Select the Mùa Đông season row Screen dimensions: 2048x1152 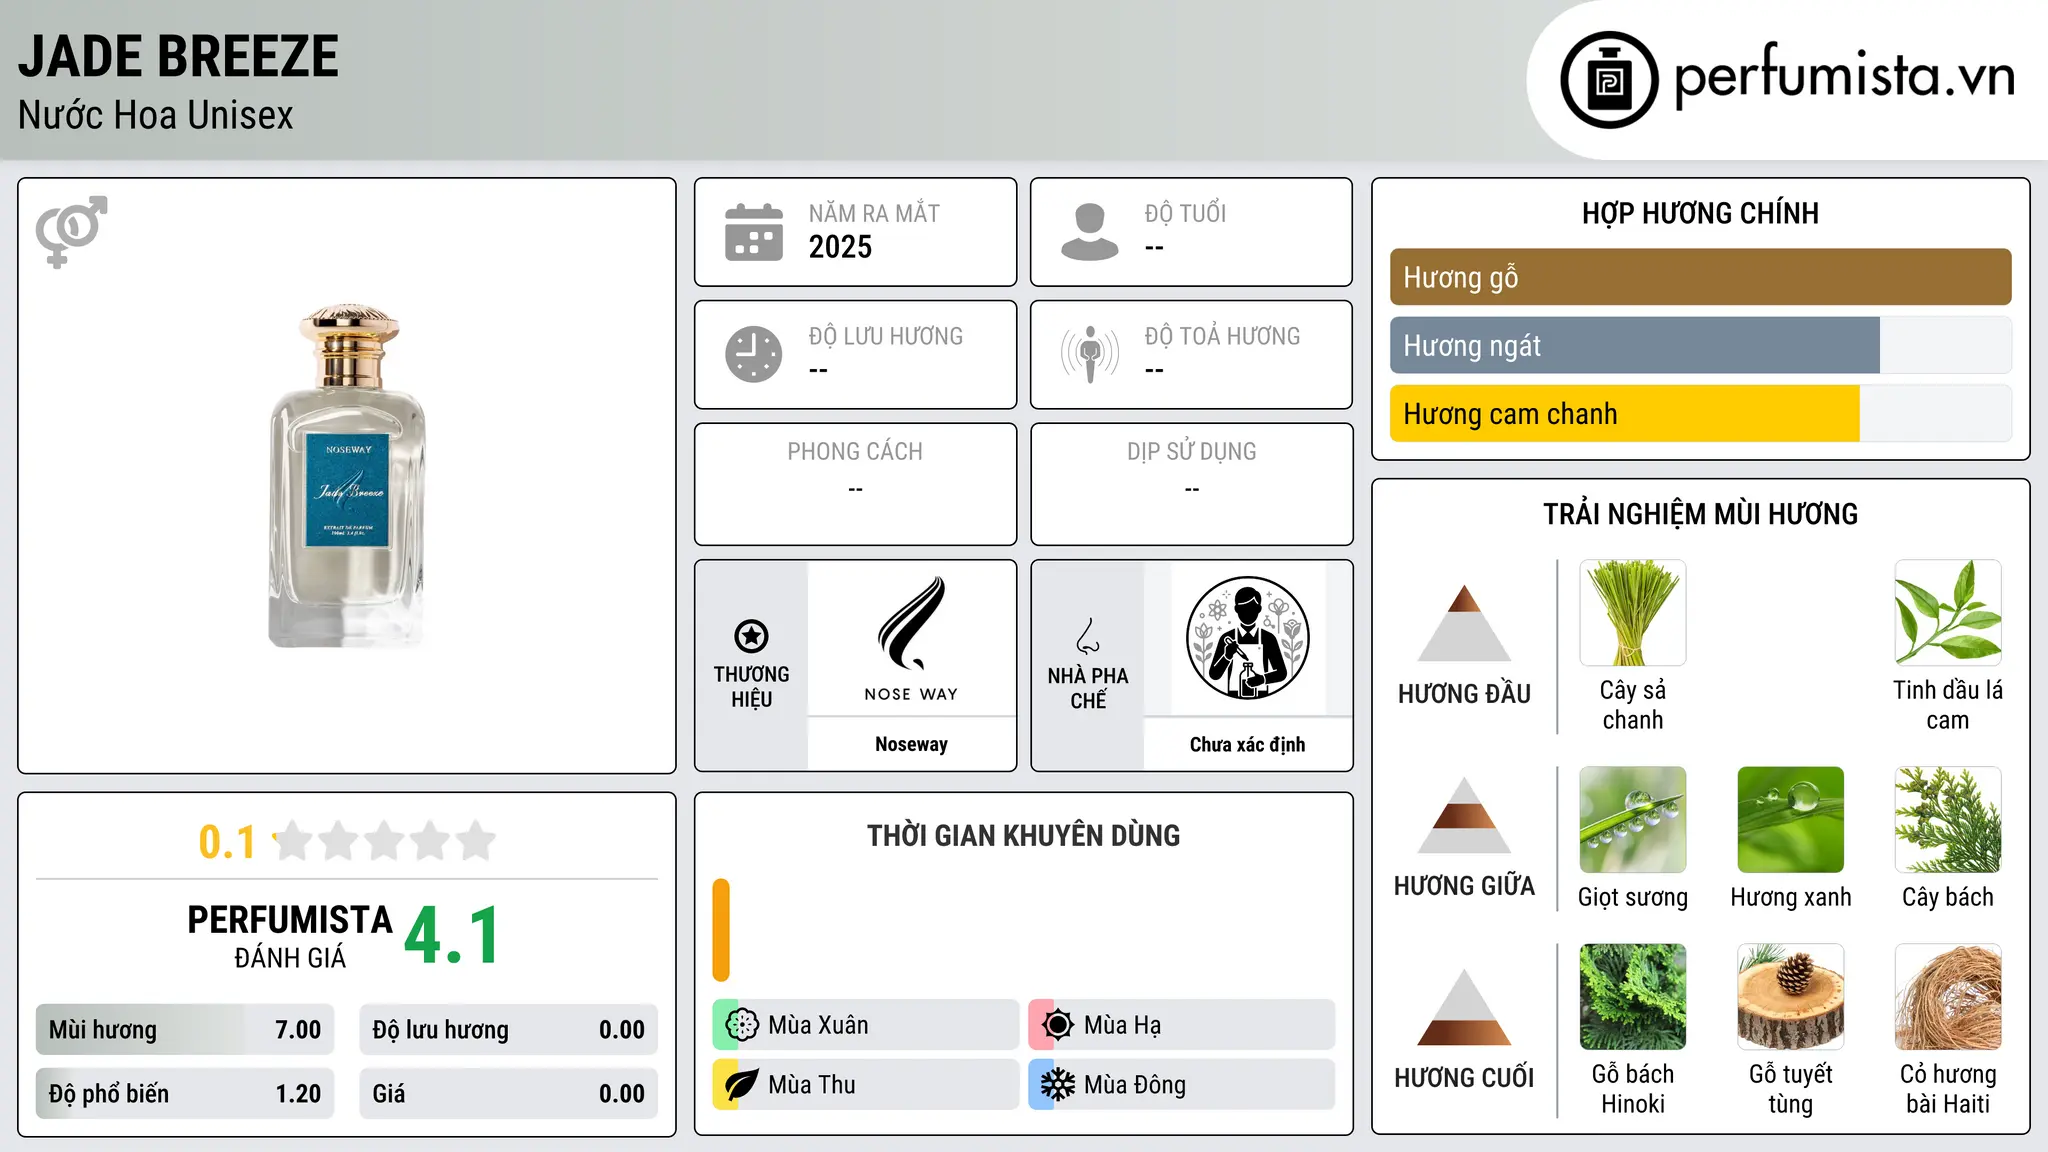pos(1182,1085)
